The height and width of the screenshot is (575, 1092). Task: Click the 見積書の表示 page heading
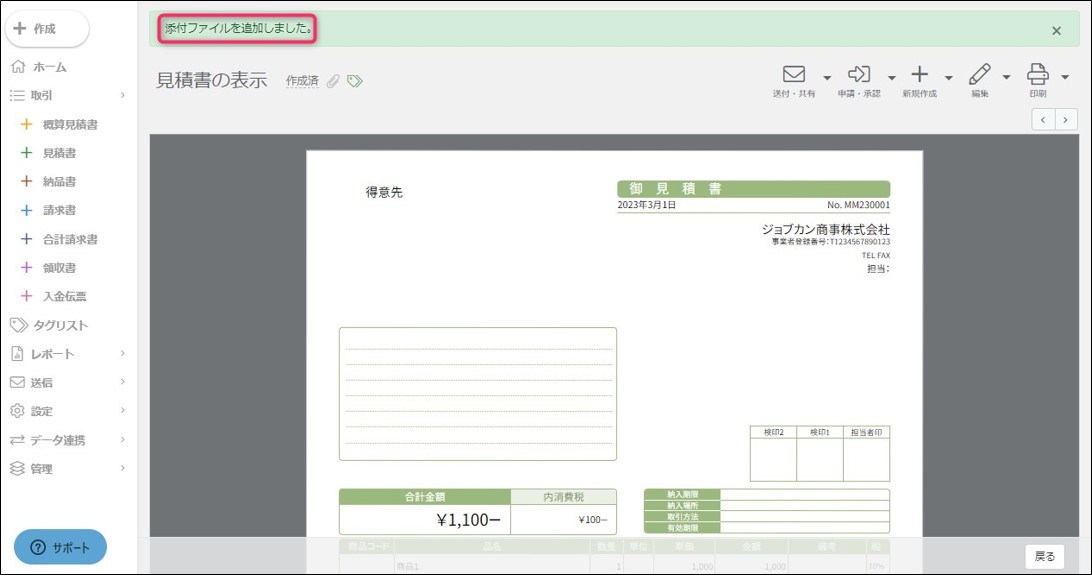(212, 80)
